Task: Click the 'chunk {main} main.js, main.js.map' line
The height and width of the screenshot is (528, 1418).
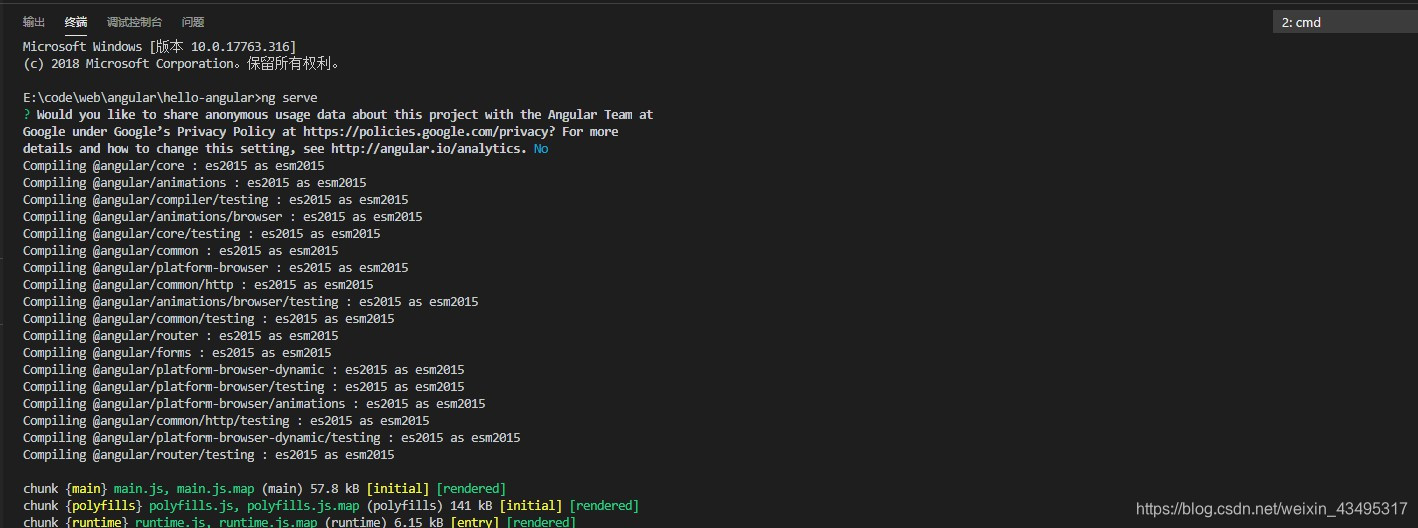Action: (265, 489)
